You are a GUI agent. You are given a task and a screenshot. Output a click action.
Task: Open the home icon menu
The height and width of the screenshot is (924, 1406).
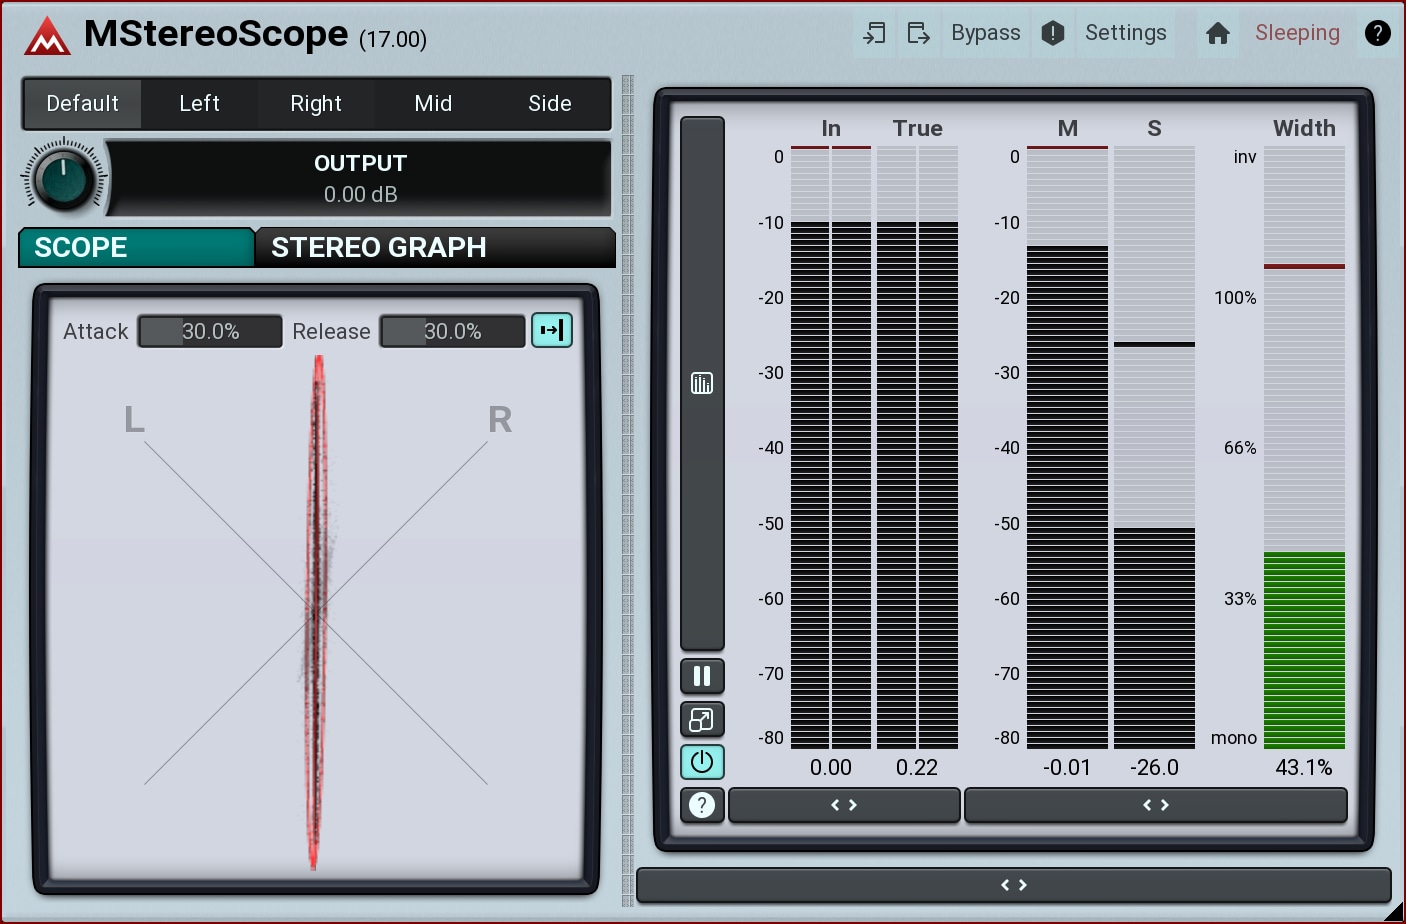[x=1217, y=33]
